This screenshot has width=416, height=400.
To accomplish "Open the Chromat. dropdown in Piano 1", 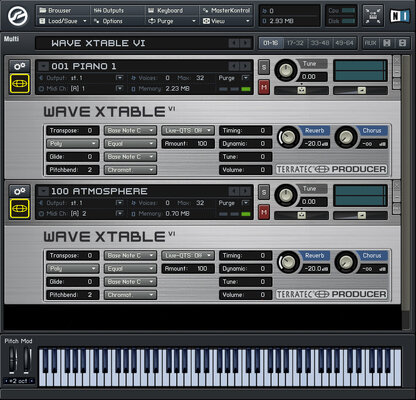I will 130,170.
